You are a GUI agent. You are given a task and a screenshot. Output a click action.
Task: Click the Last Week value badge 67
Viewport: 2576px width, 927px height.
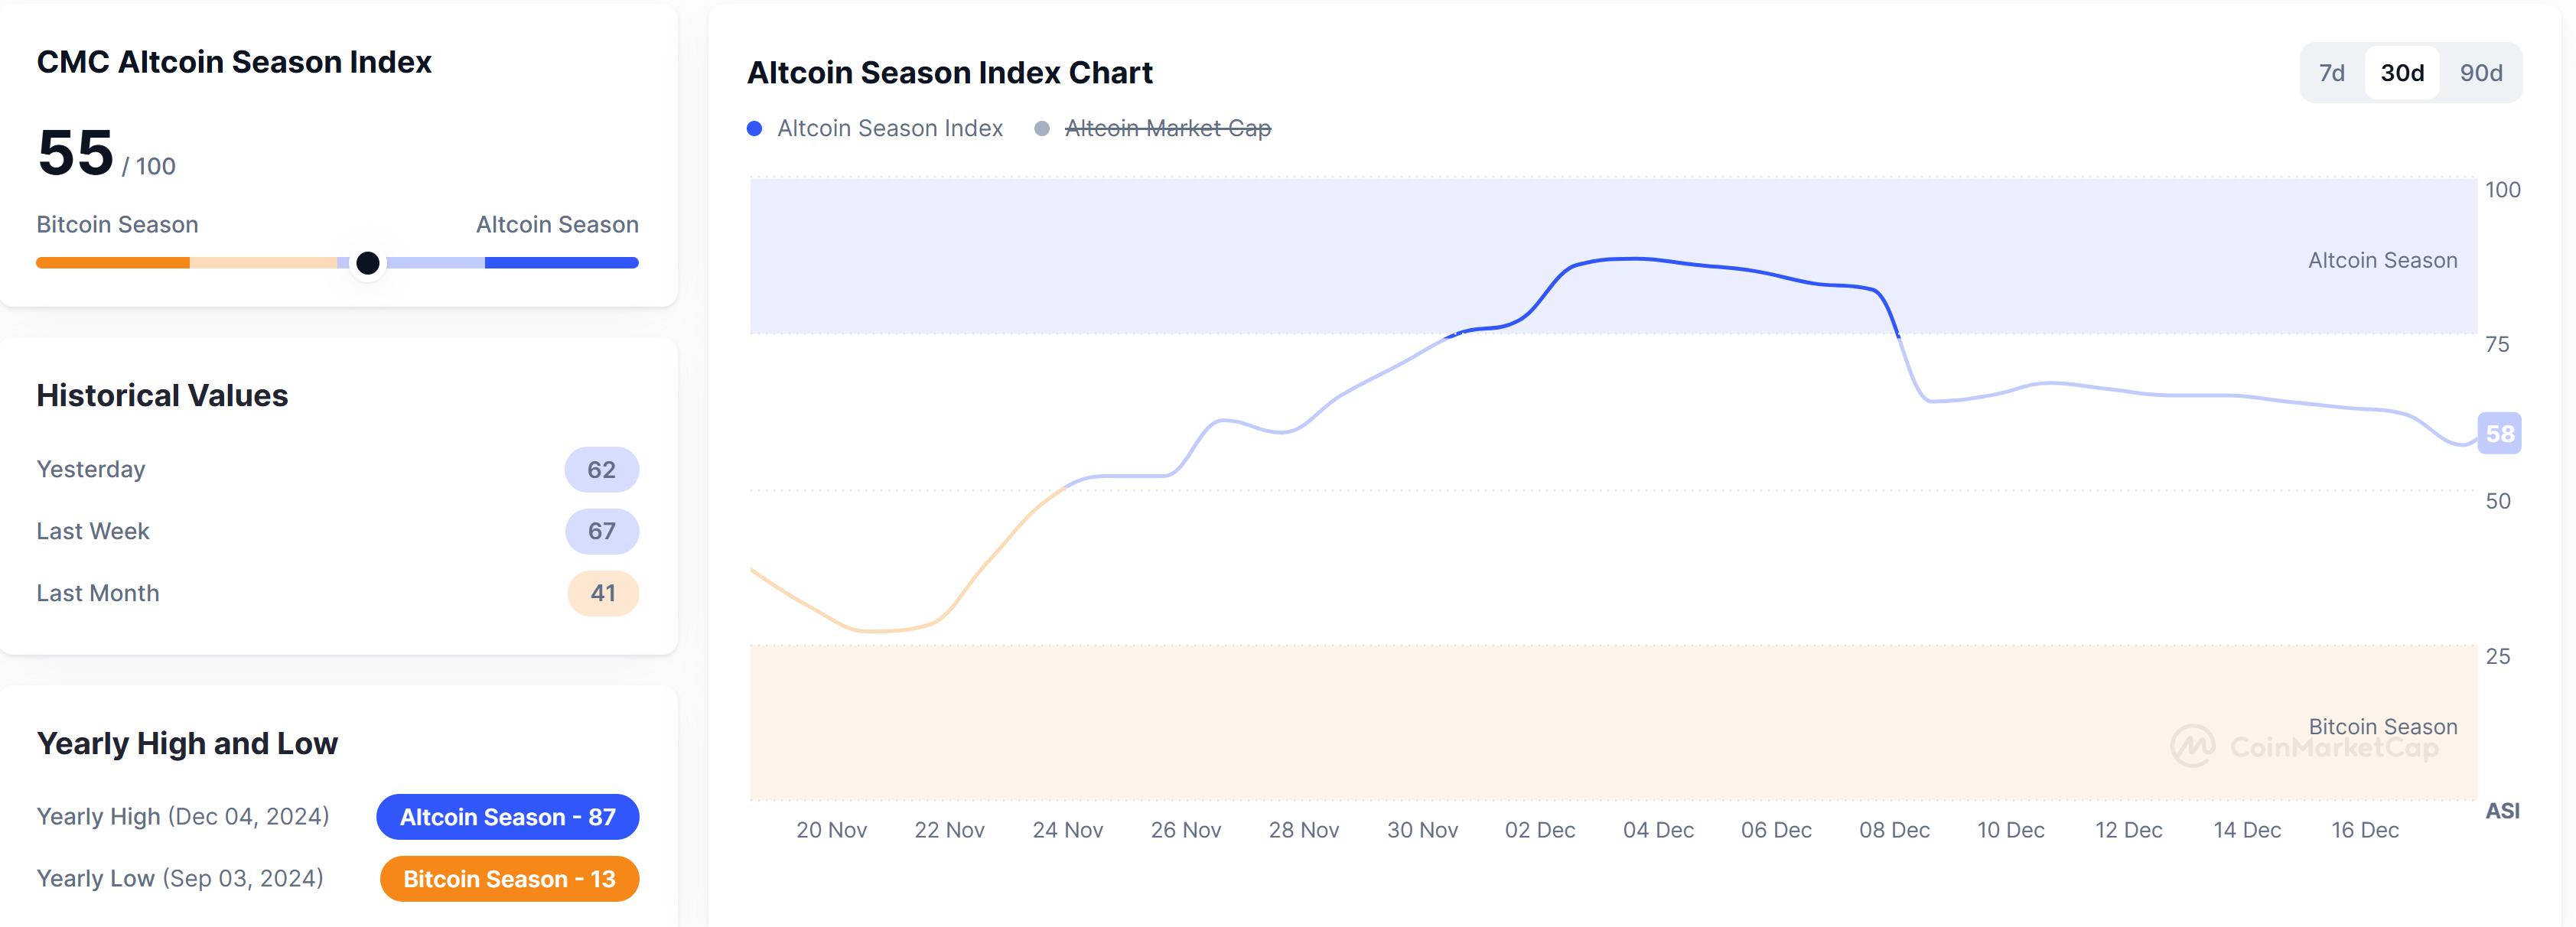pyautogui.click(x=601, y=531)
